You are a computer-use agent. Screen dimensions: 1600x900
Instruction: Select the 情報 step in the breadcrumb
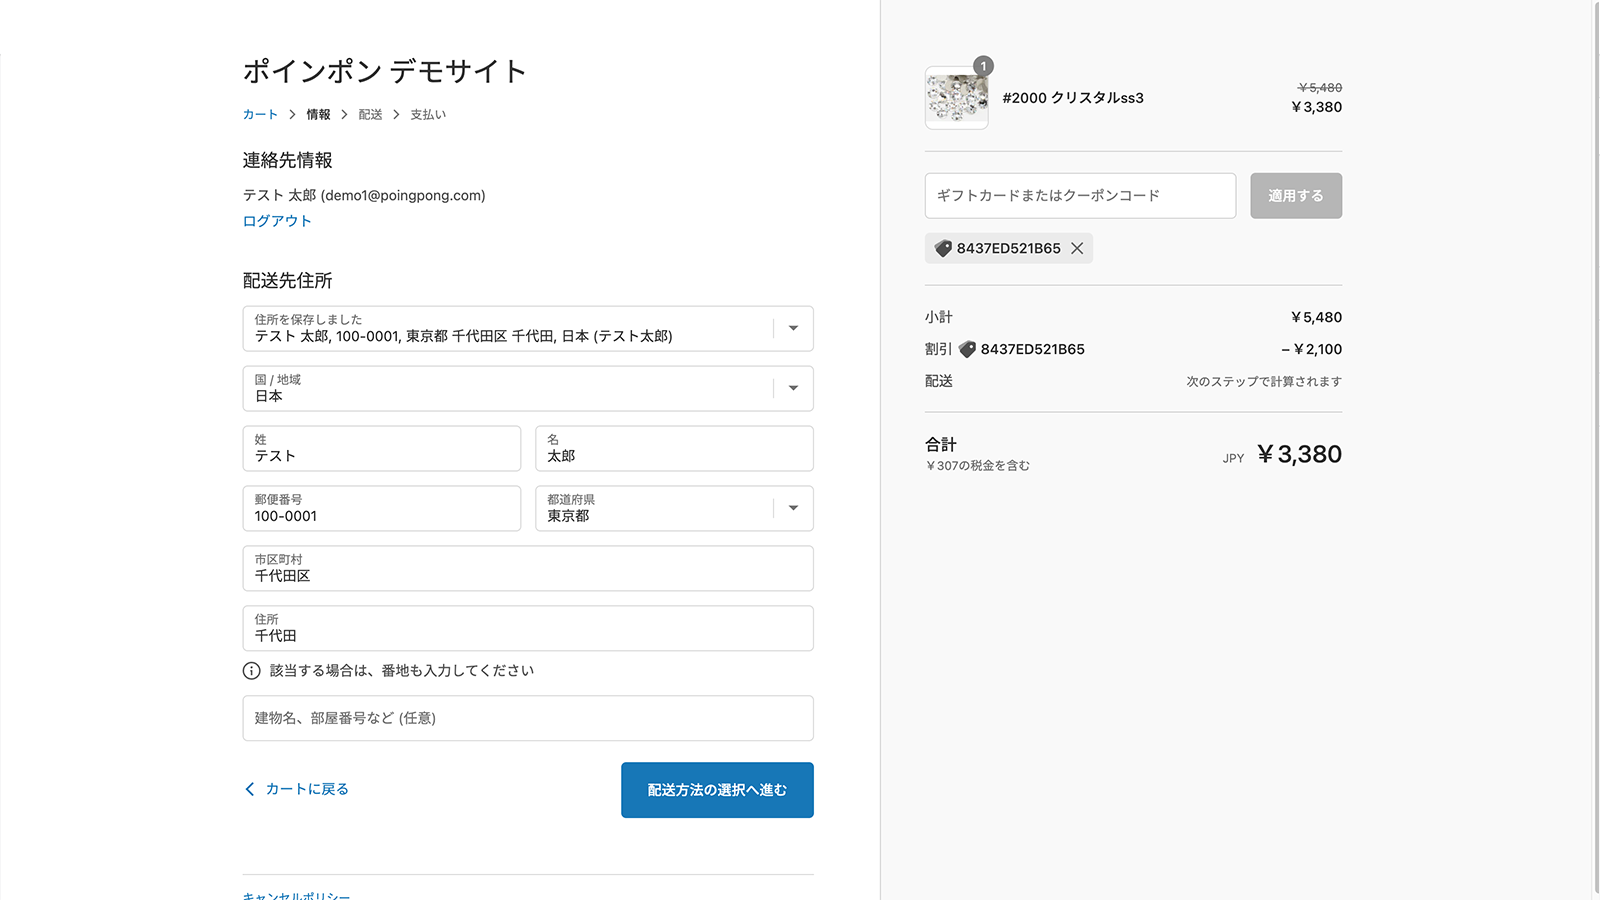(318, 114)
